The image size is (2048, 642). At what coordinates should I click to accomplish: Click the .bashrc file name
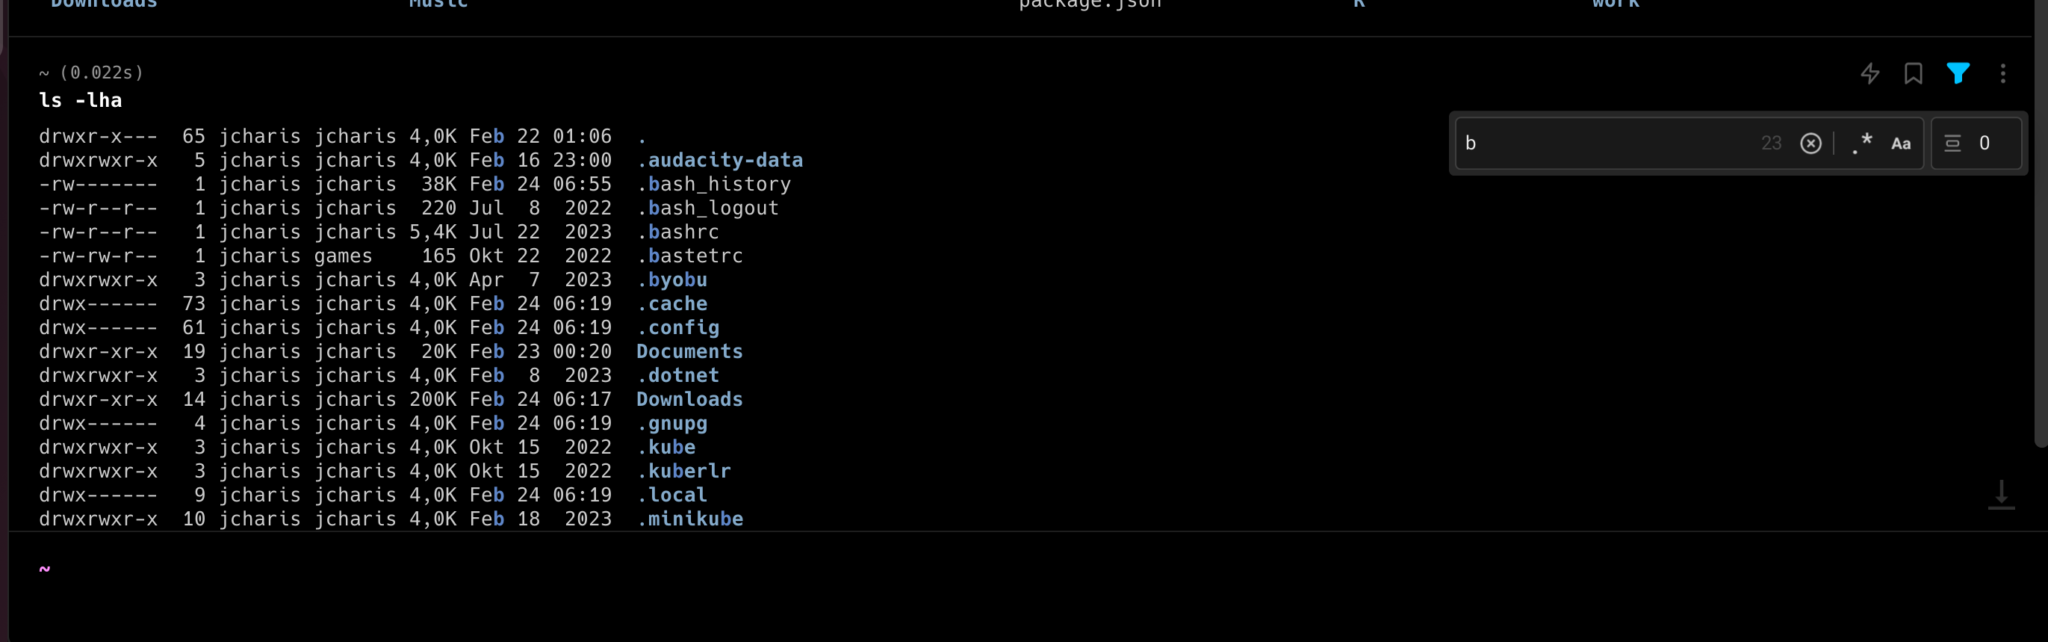click(x=678, y=232)
